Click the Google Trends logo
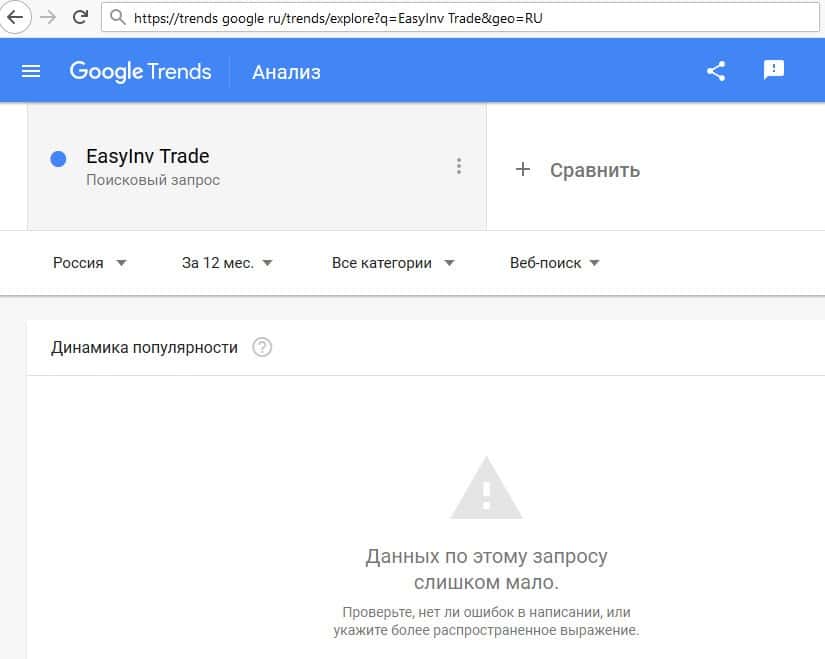Image resolution: width=825 pixels, height=659 pixels. click(140, 71)
